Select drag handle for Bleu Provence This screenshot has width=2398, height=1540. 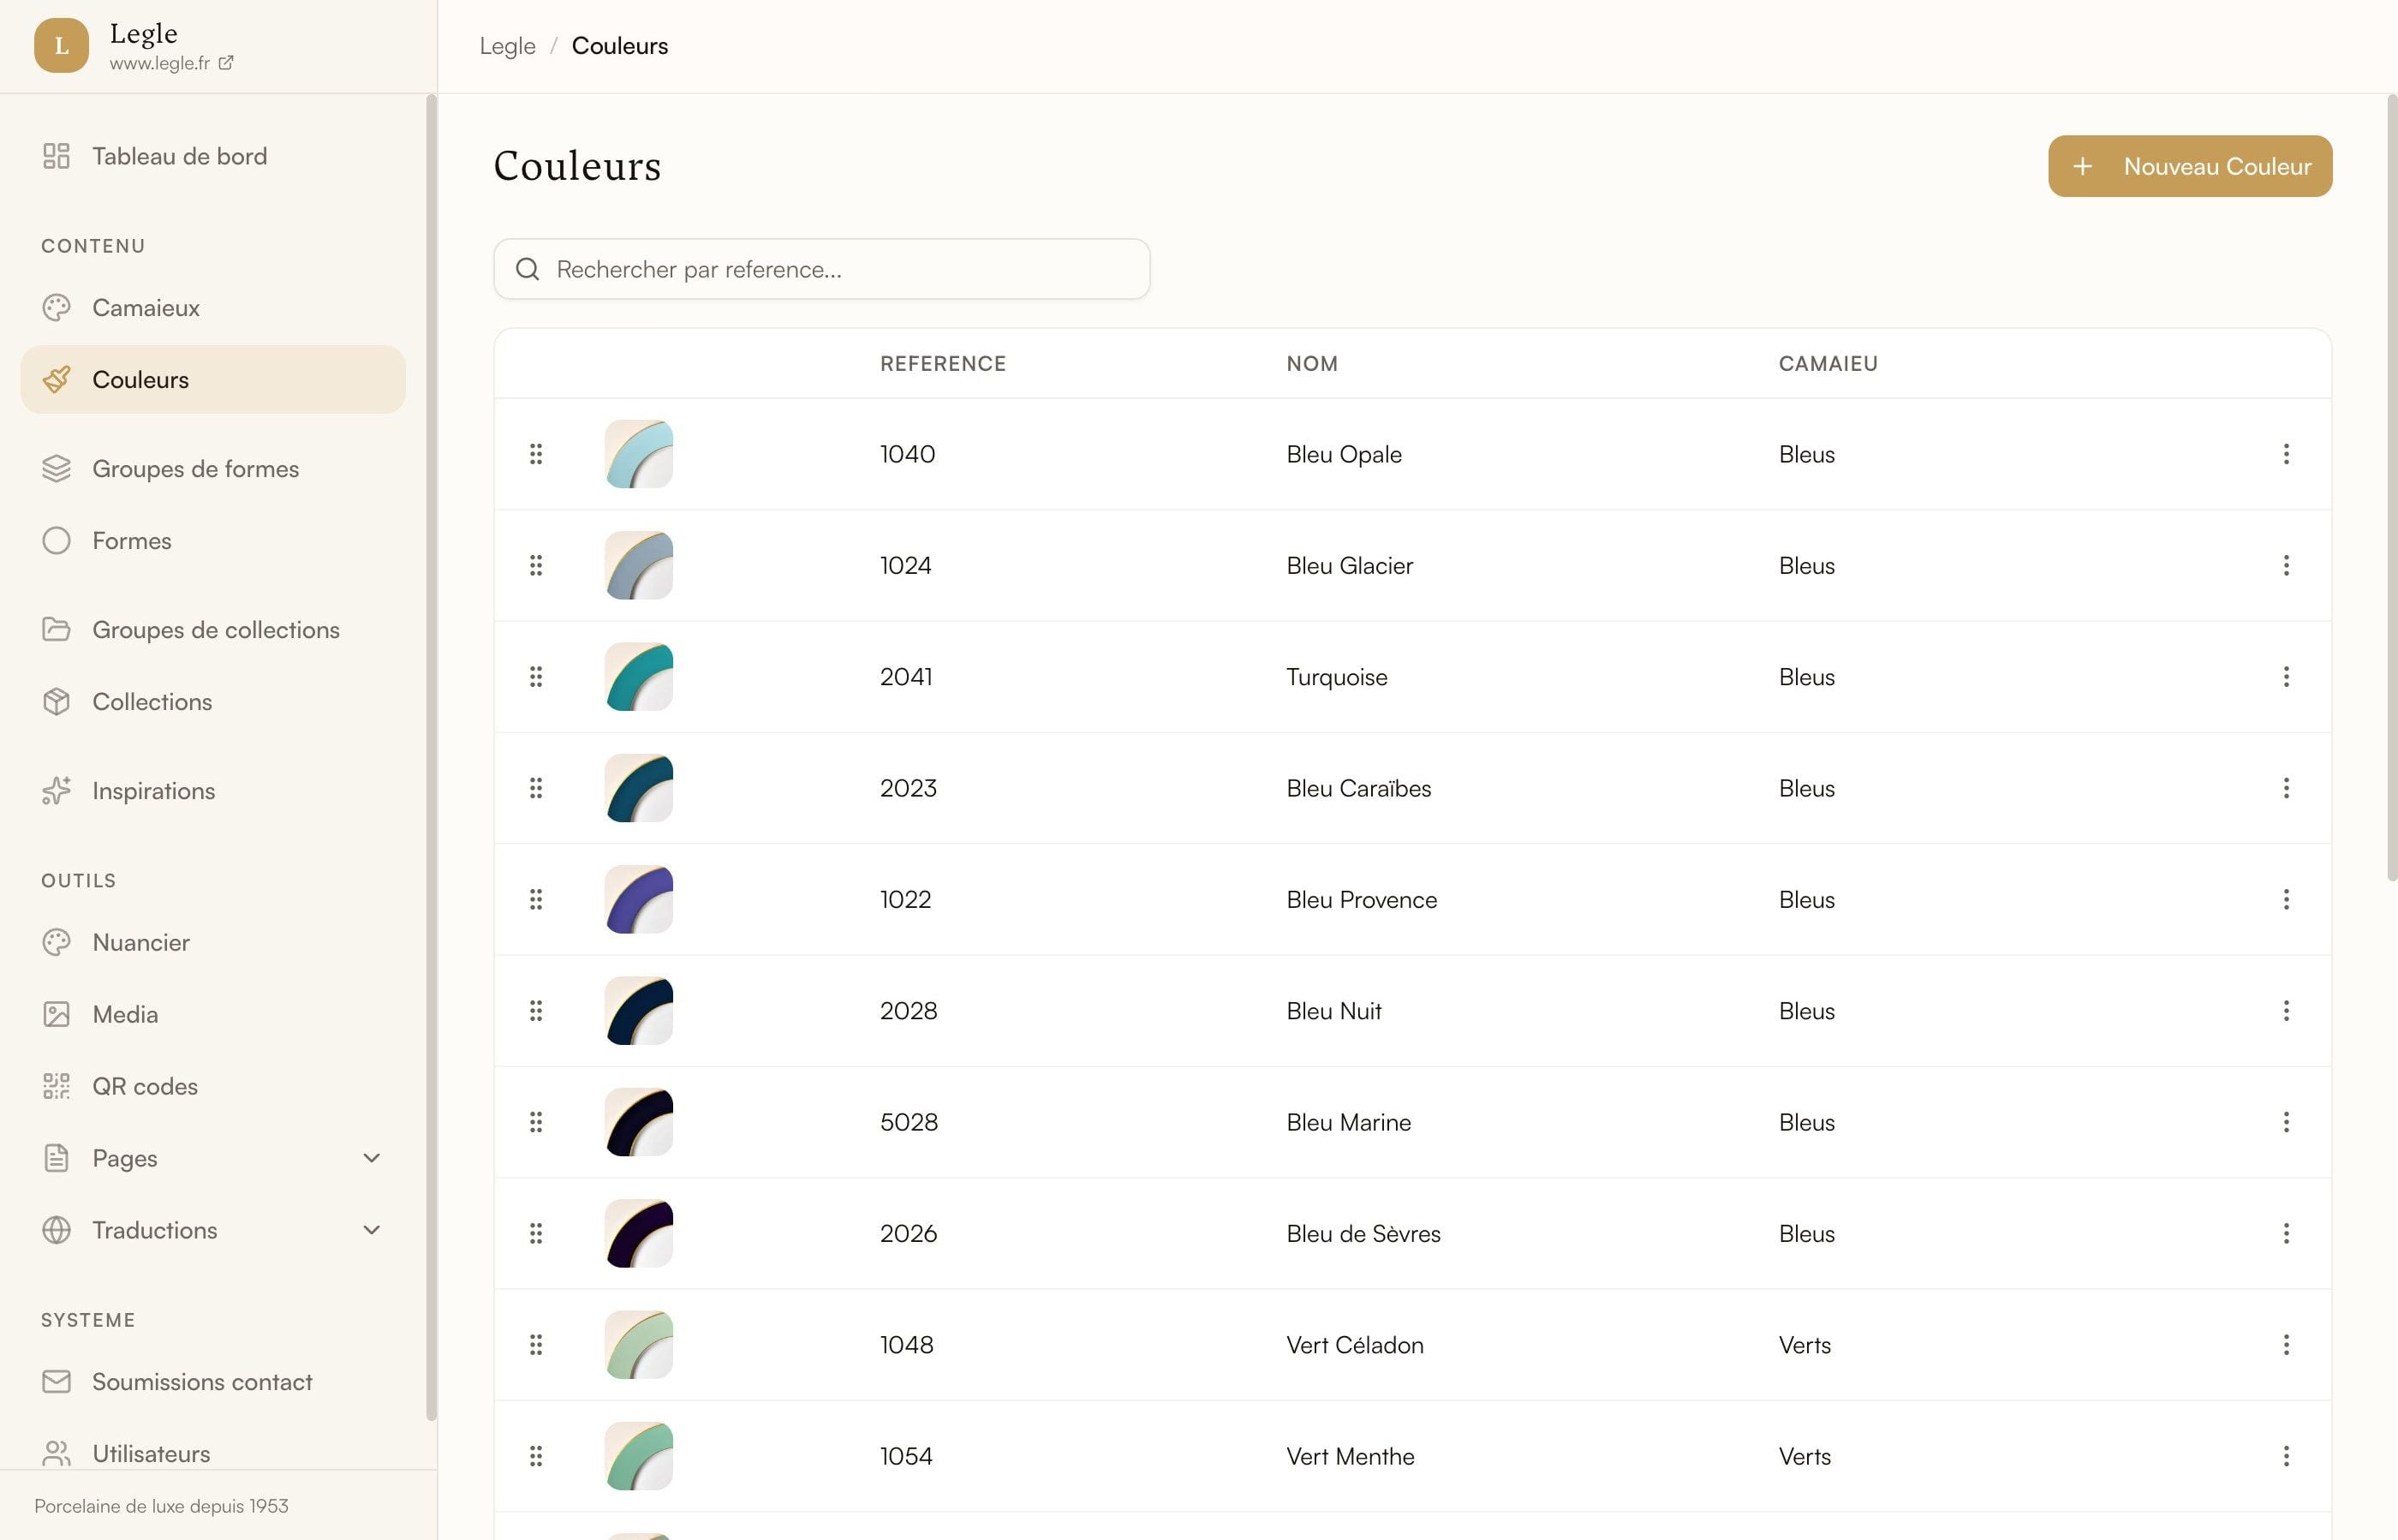pos(536,899)
